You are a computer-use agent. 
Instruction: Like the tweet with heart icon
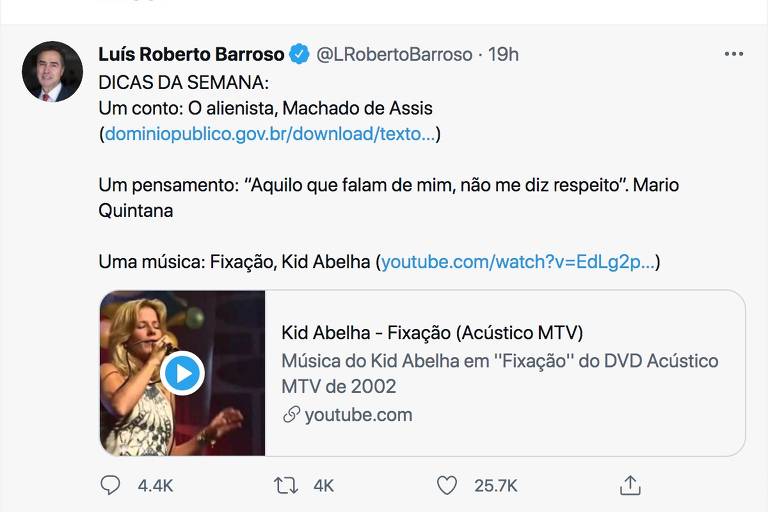(x=447, y=485)
